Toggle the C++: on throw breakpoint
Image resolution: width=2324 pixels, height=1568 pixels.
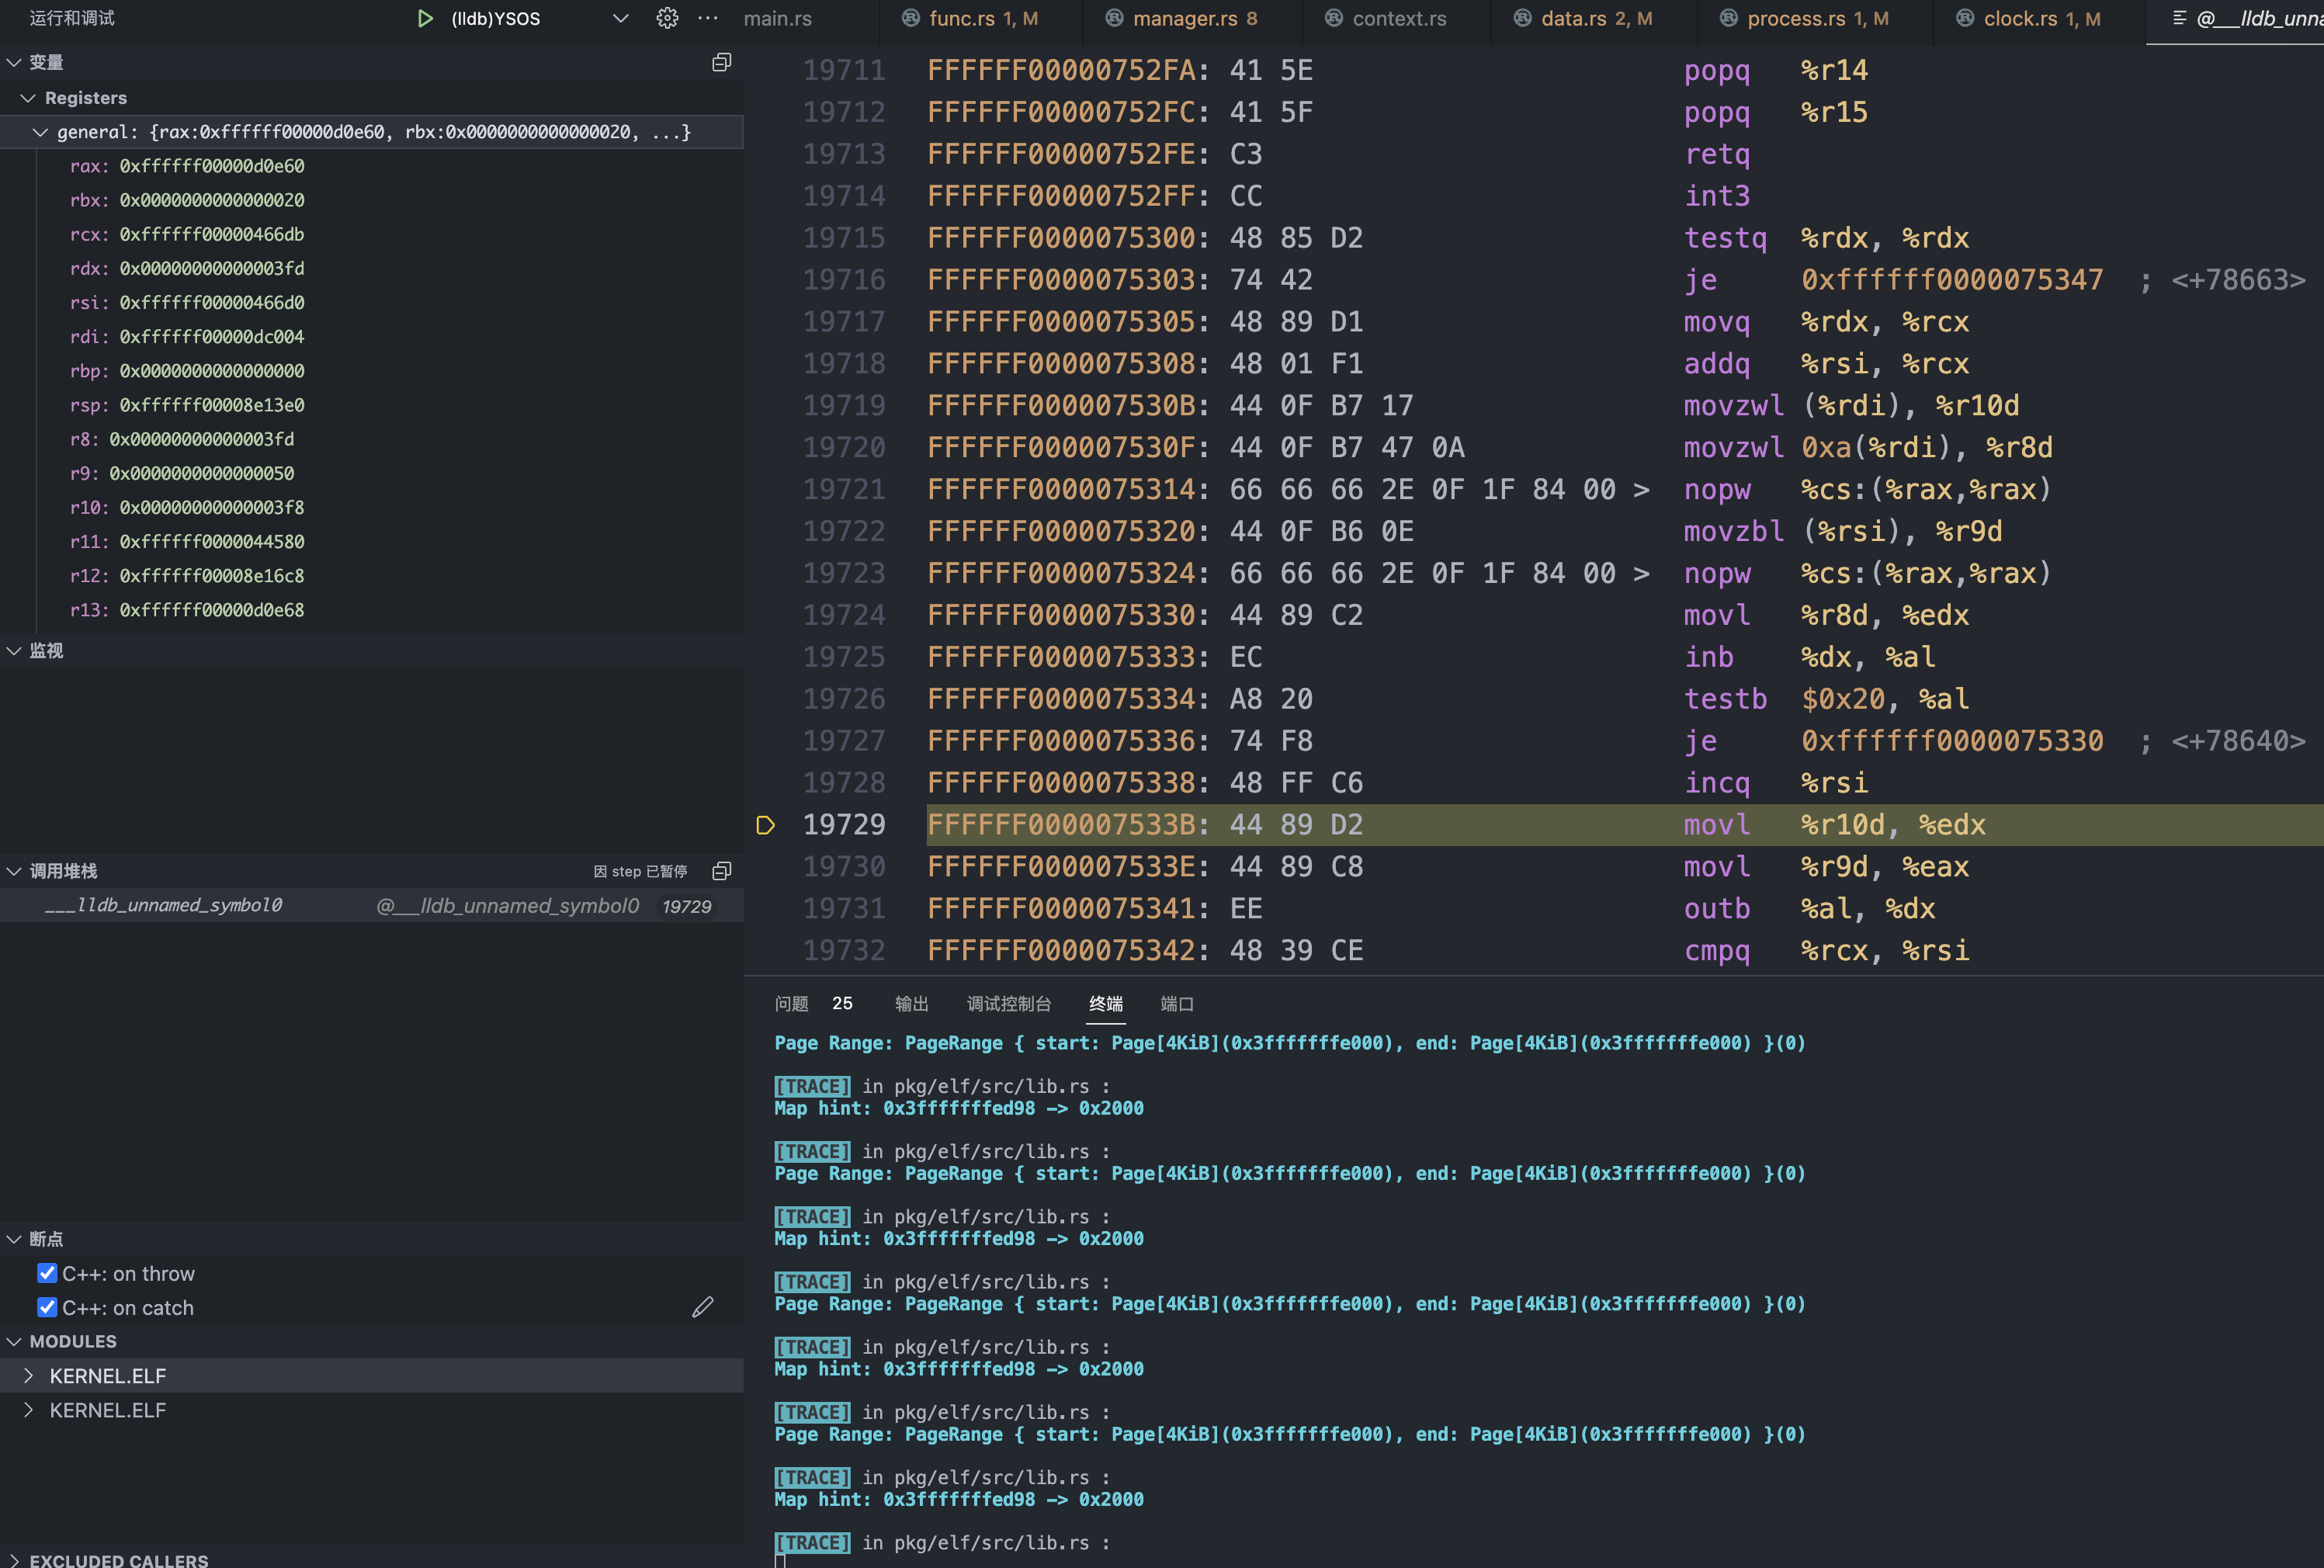point(47,1273)
